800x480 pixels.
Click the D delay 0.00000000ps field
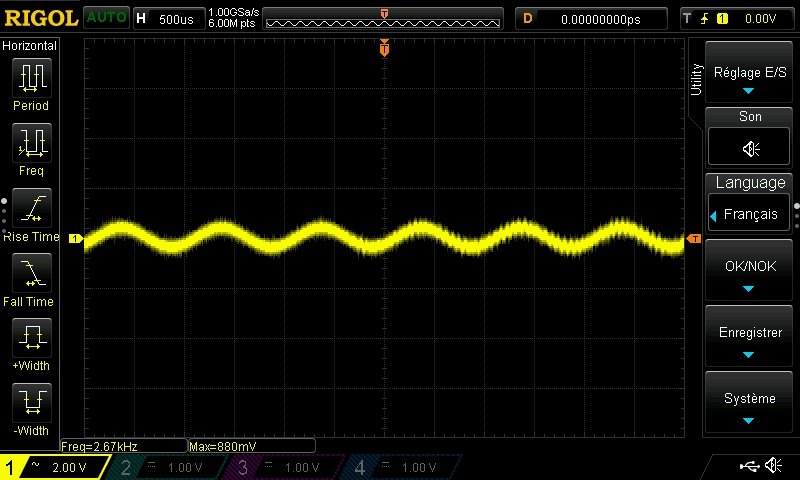pos(591,19)
